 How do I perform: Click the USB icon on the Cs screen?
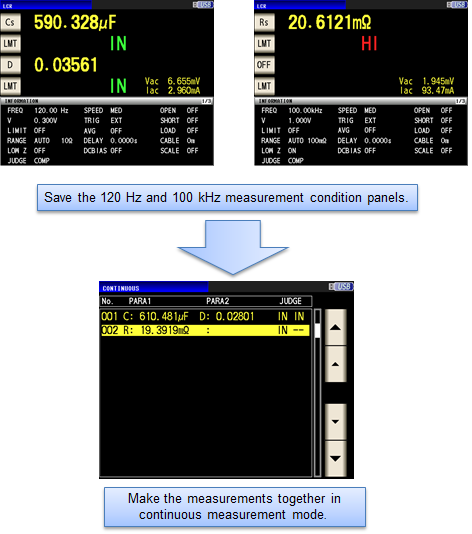(x=203, y=4)
